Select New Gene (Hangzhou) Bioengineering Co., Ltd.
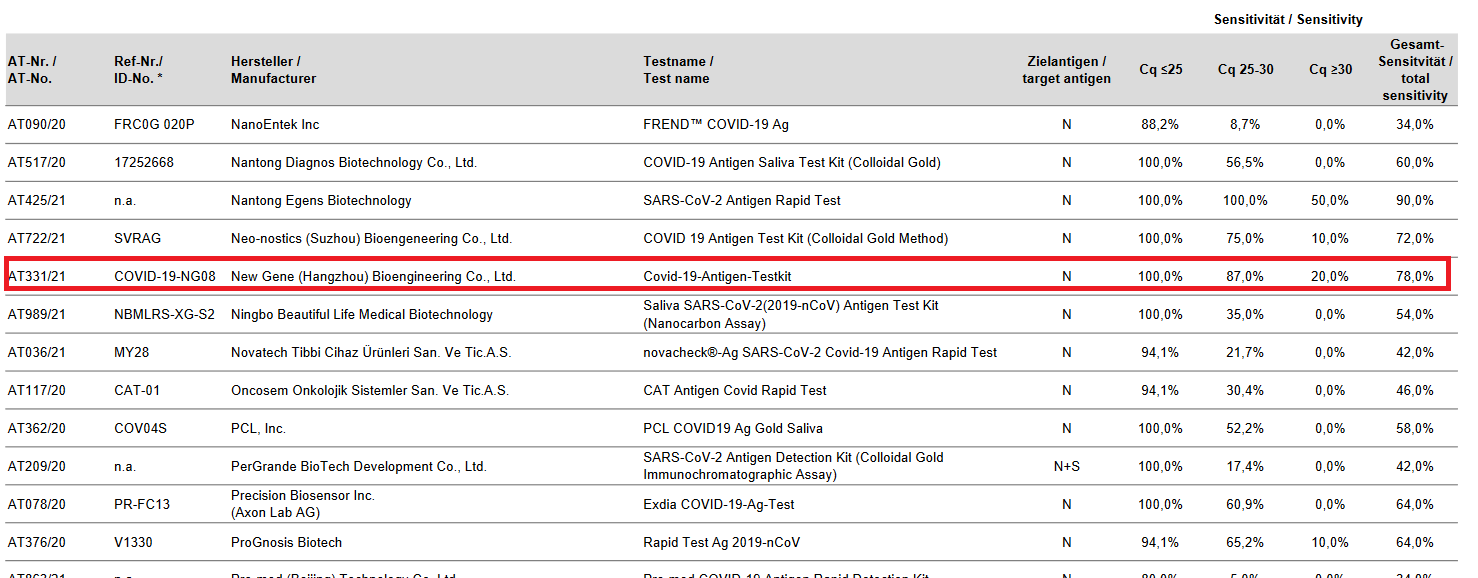 (373, 277)
